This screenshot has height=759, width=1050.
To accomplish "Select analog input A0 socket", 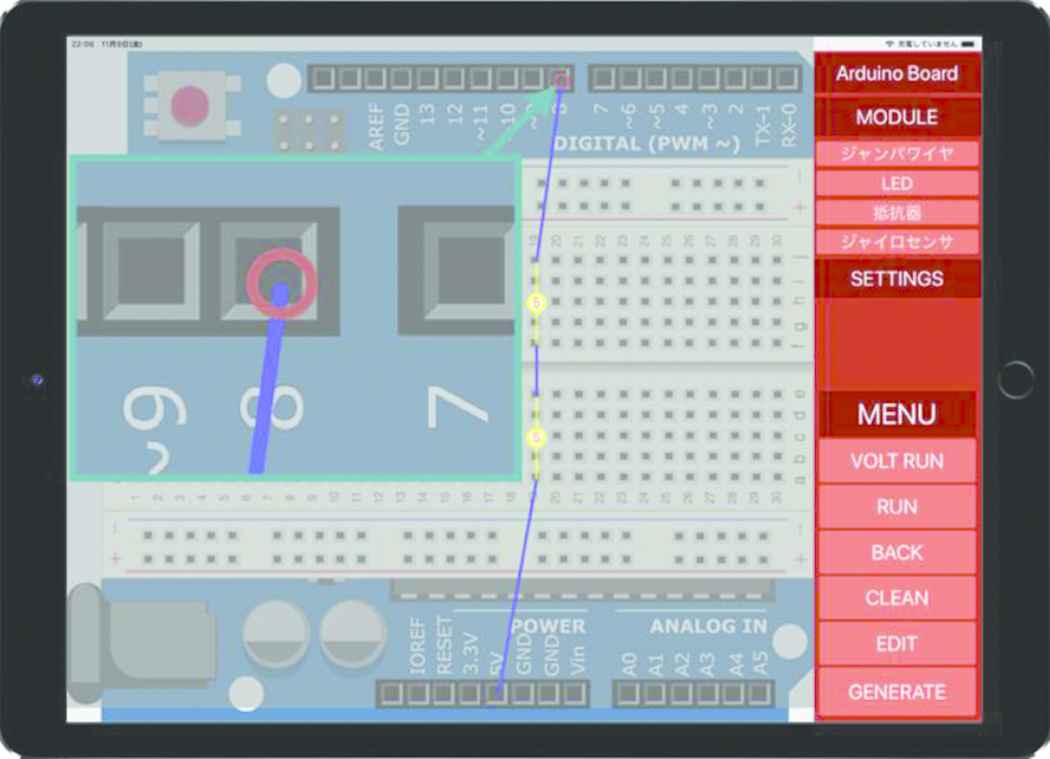I will [x=628, y=694].
